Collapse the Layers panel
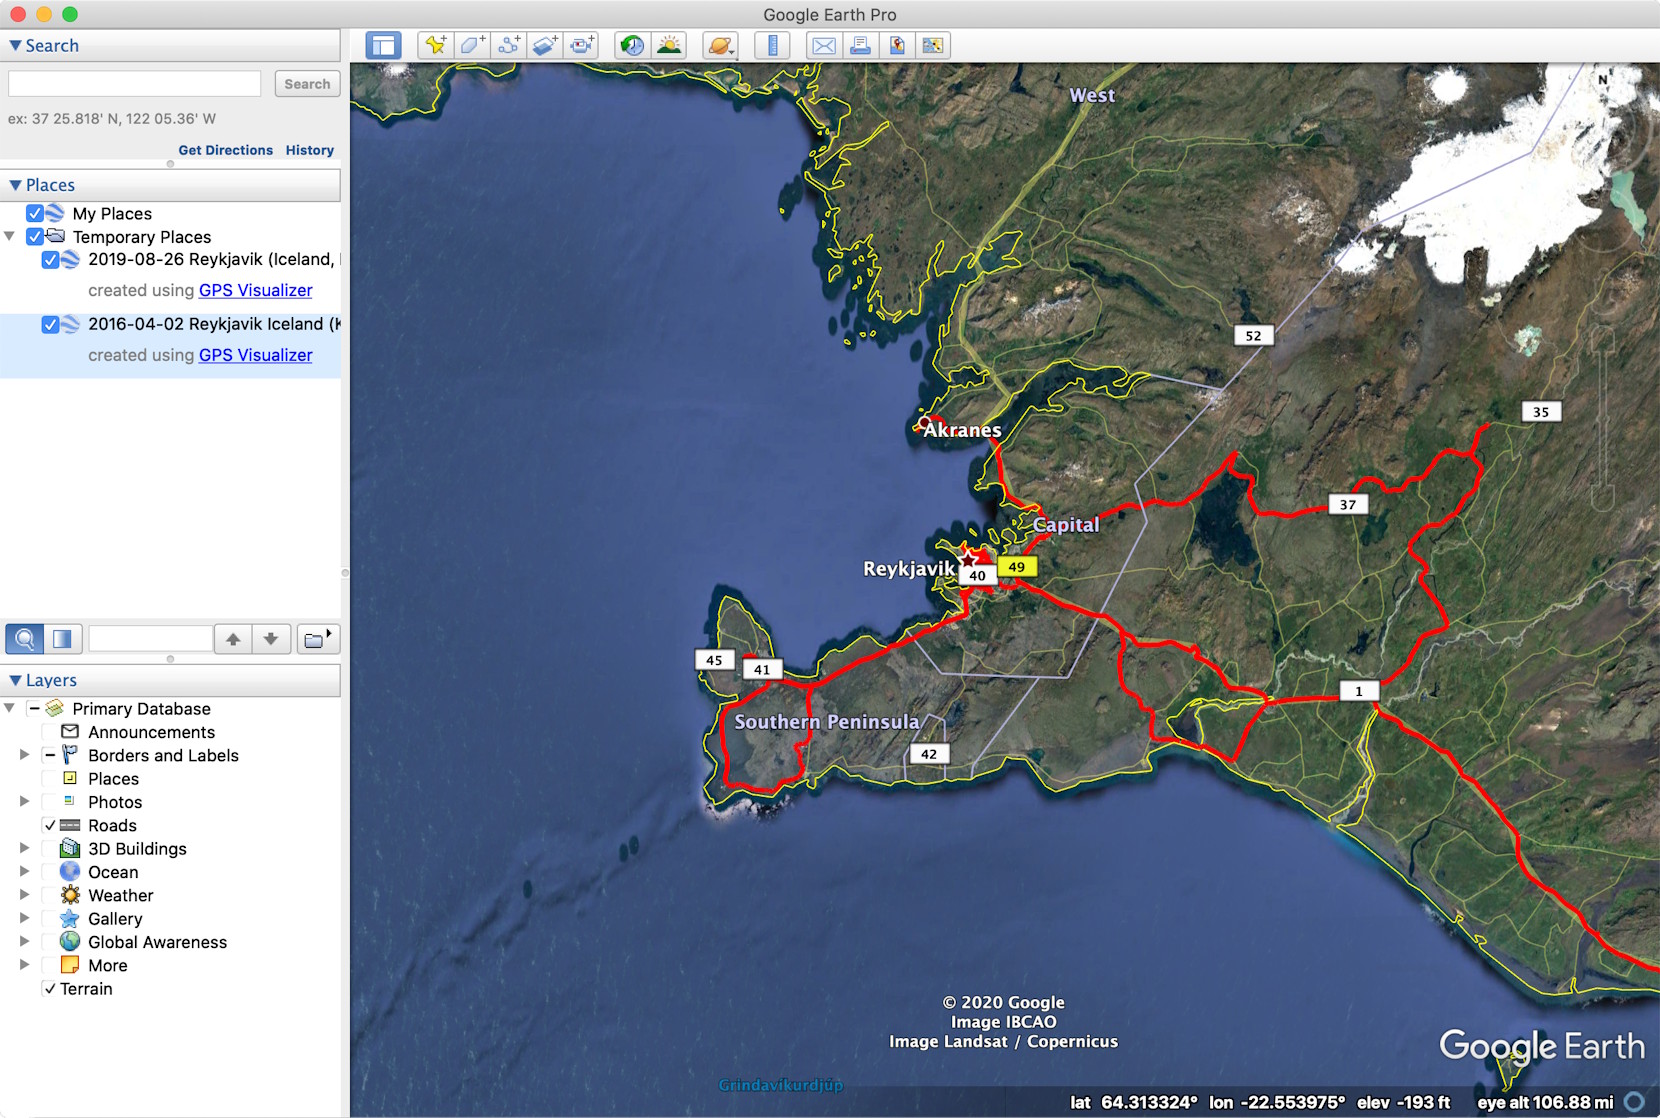1660x1118 pixels. 15,680
